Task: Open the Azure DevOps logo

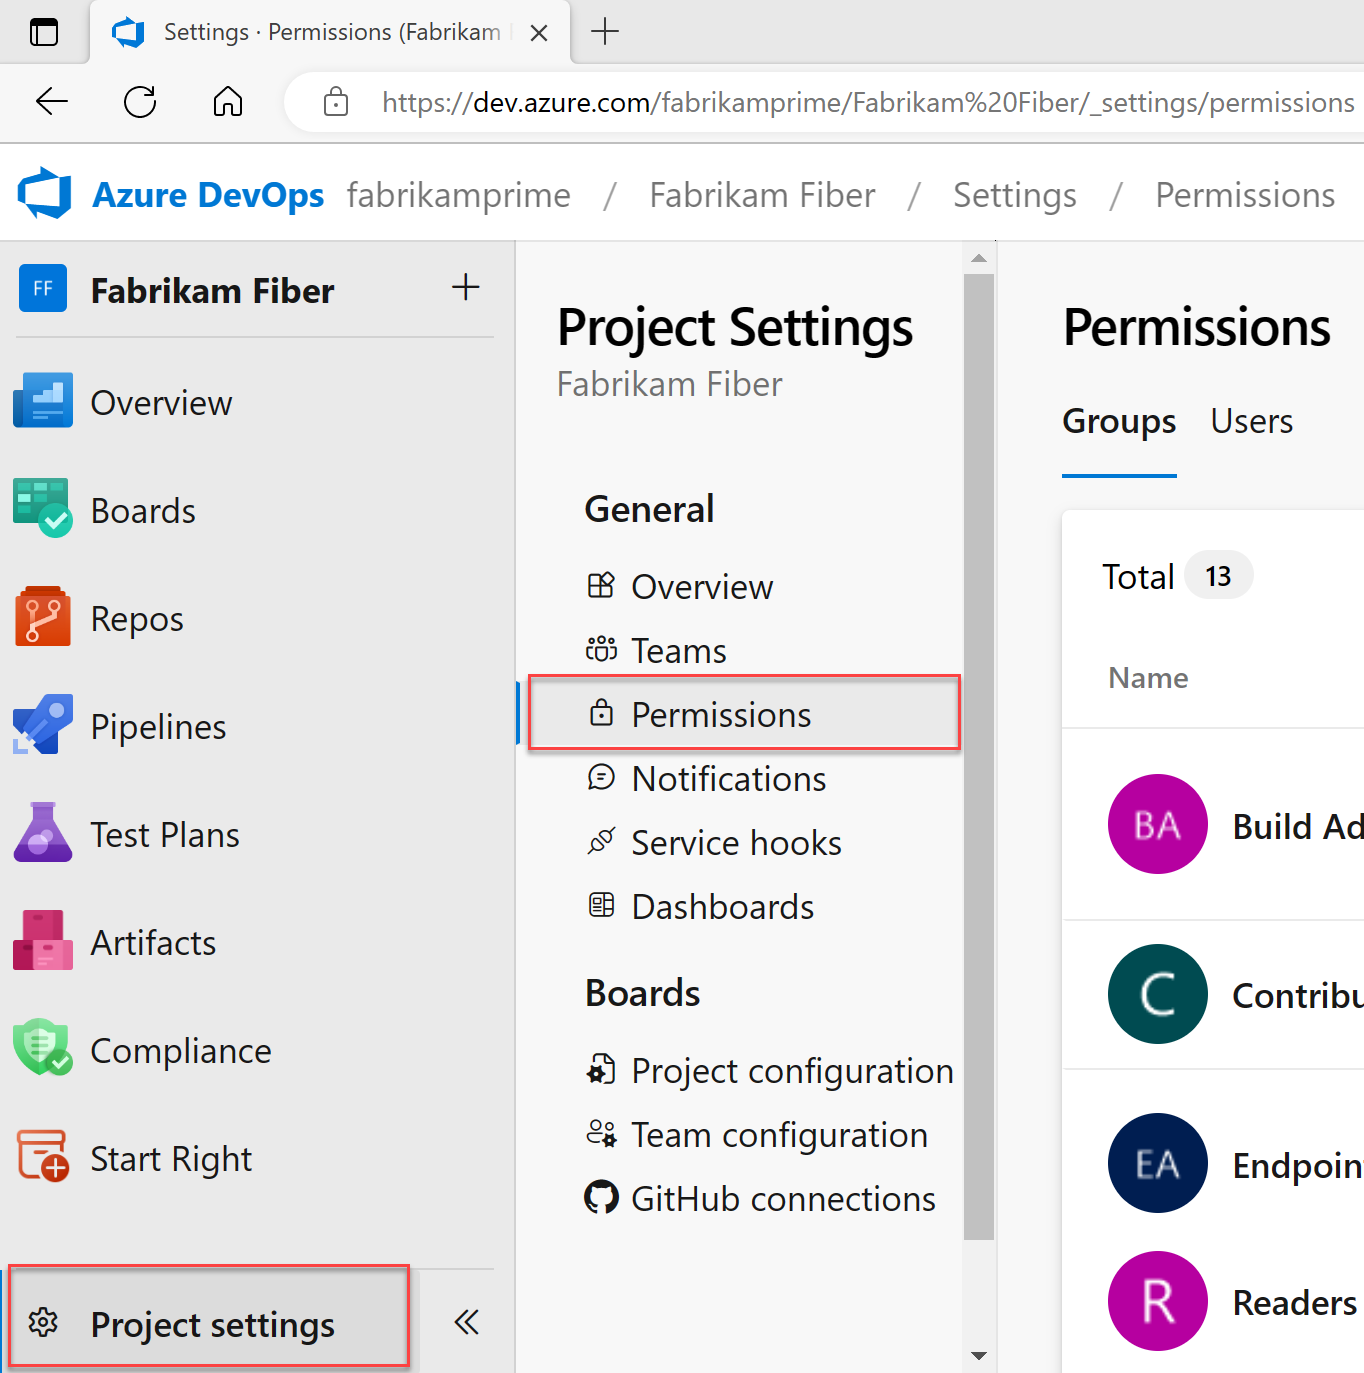Action: 43,193
